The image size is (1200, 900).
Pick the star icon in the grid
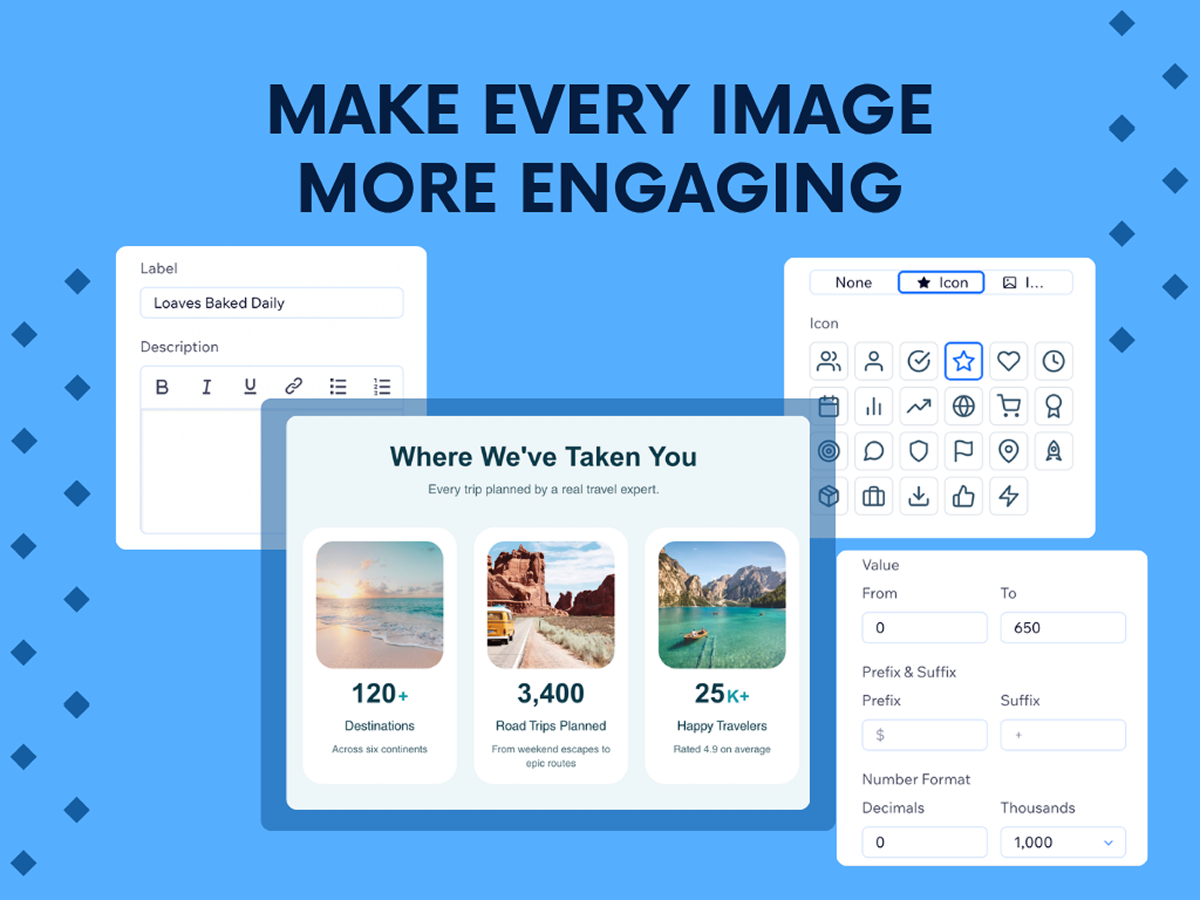964,361
